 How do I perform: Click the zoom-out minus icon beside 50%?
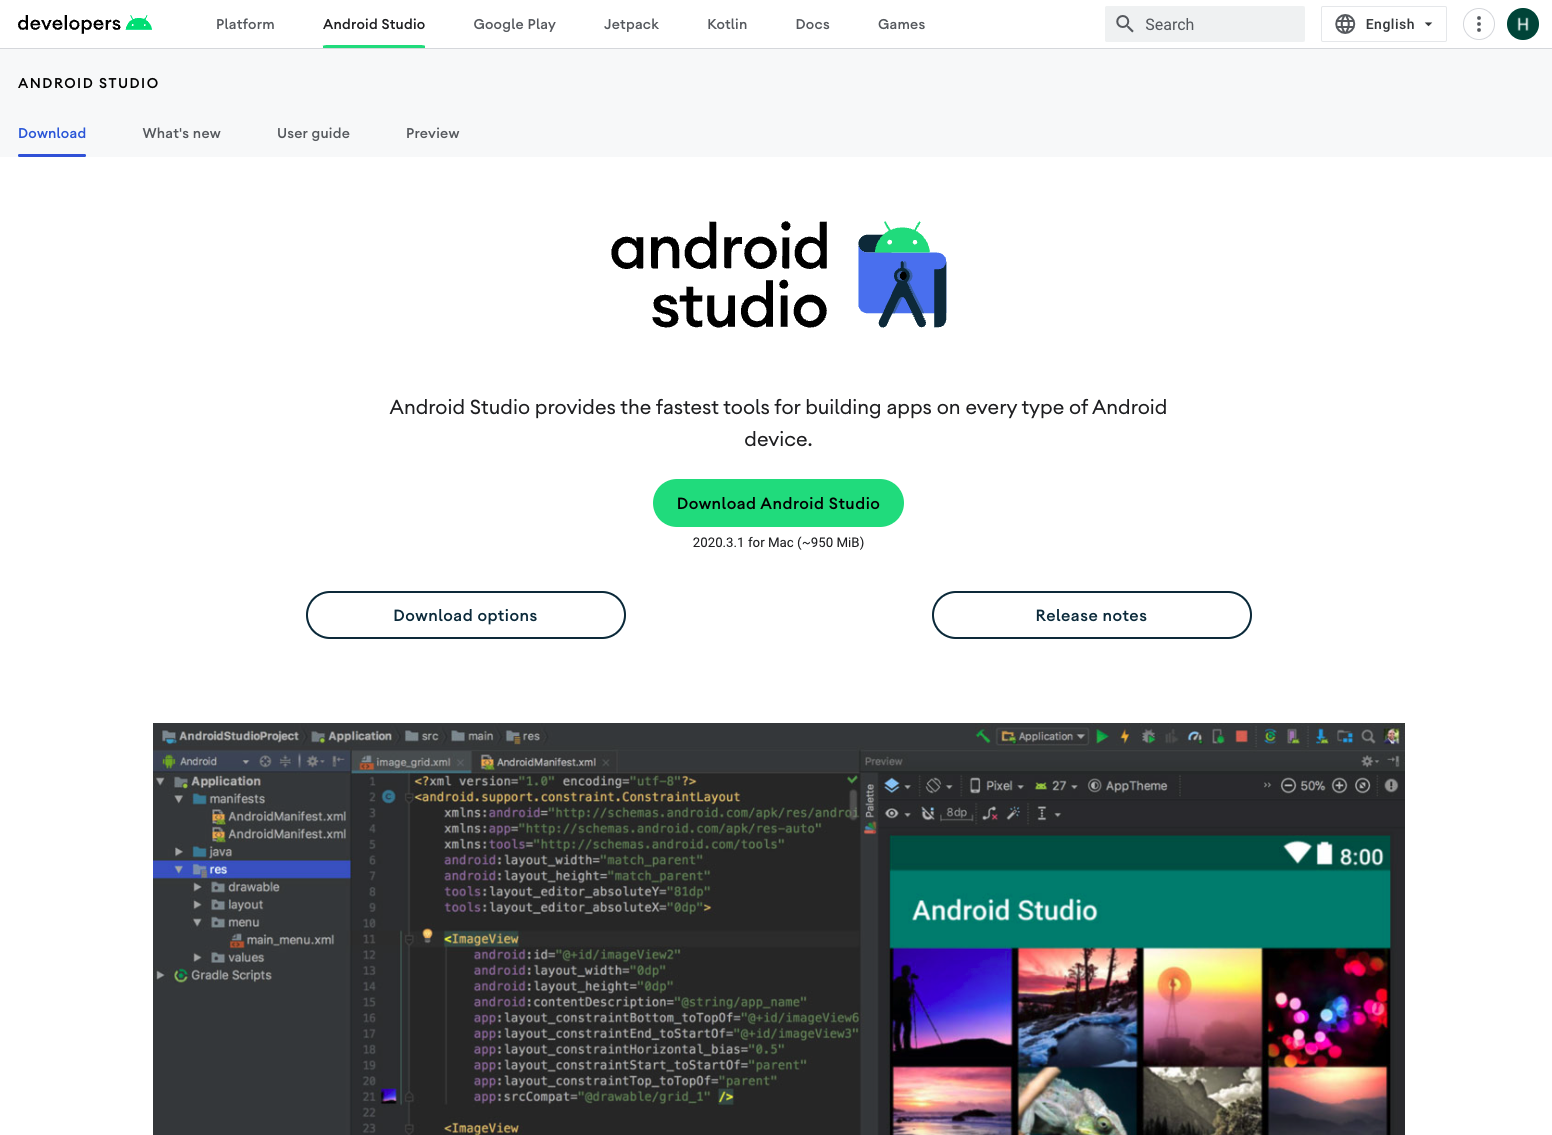click(1288, 786)
